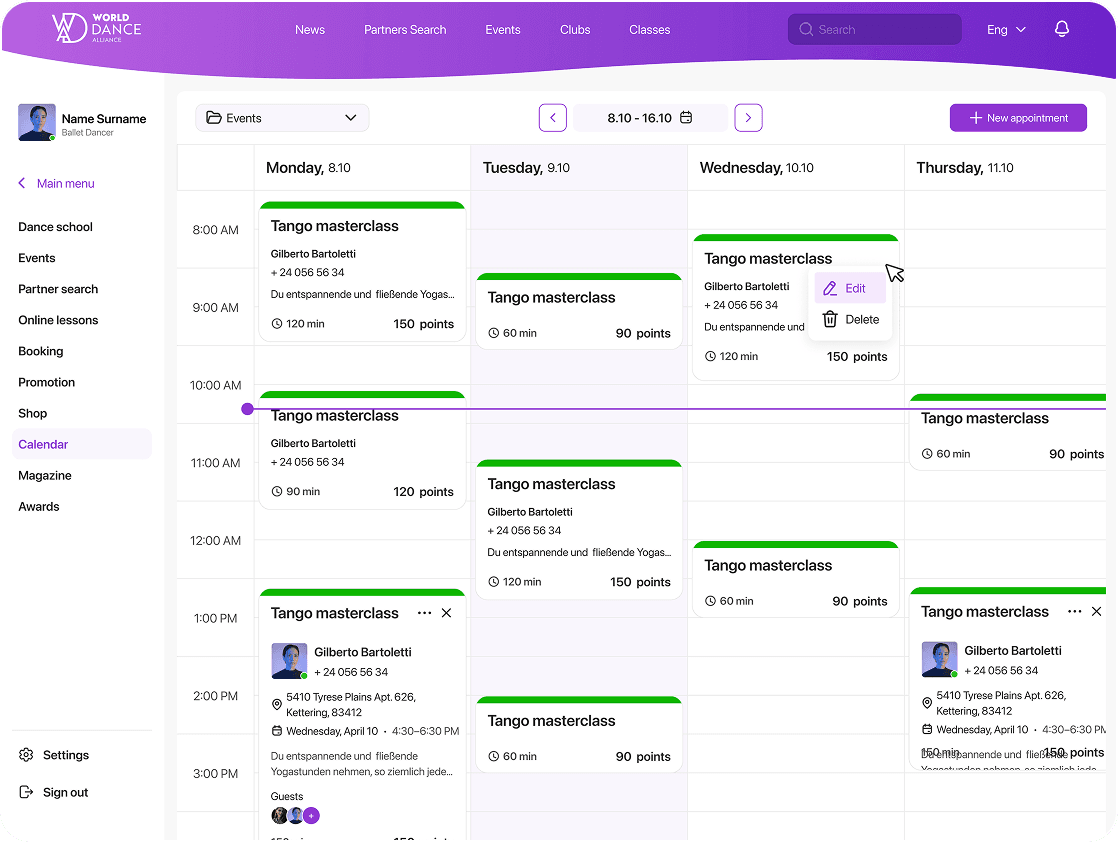Open three-dots menu on Monday 1 PM card
The image size is (1118, 842).
(424, 613)
